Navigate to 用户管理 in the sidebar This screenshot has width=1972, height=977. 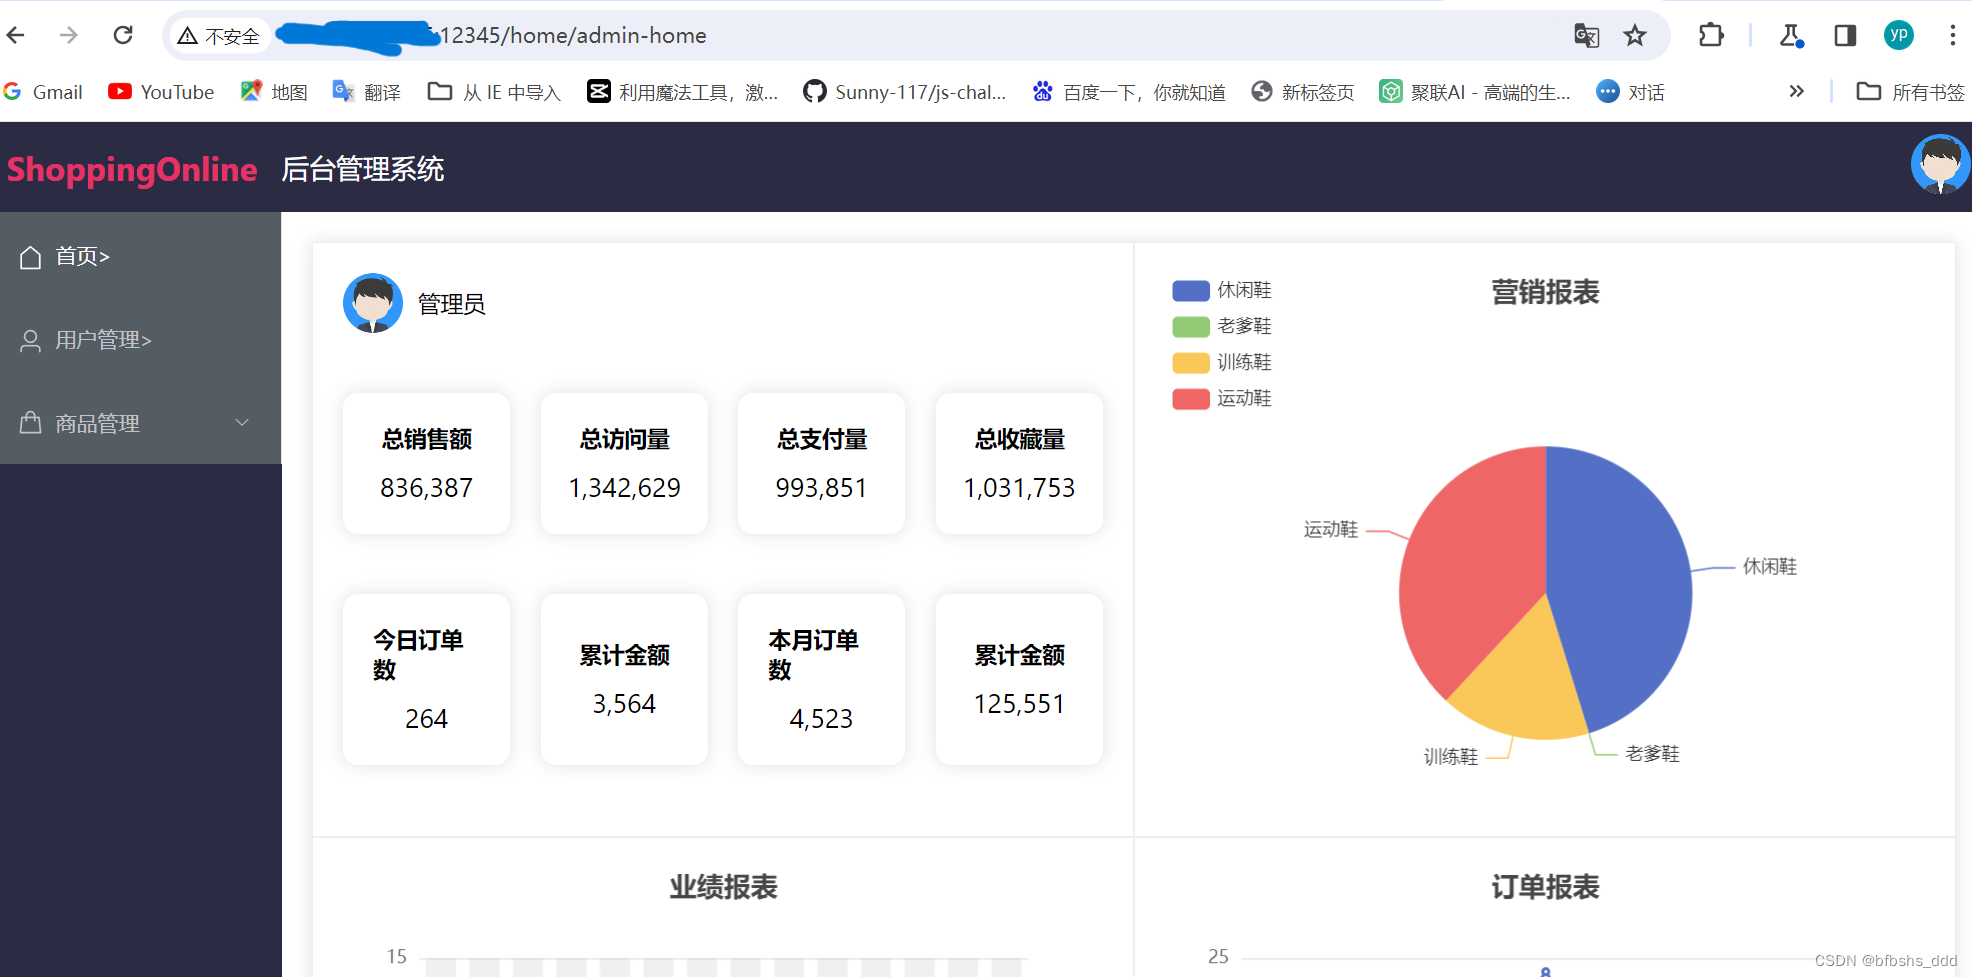(103, 340)
